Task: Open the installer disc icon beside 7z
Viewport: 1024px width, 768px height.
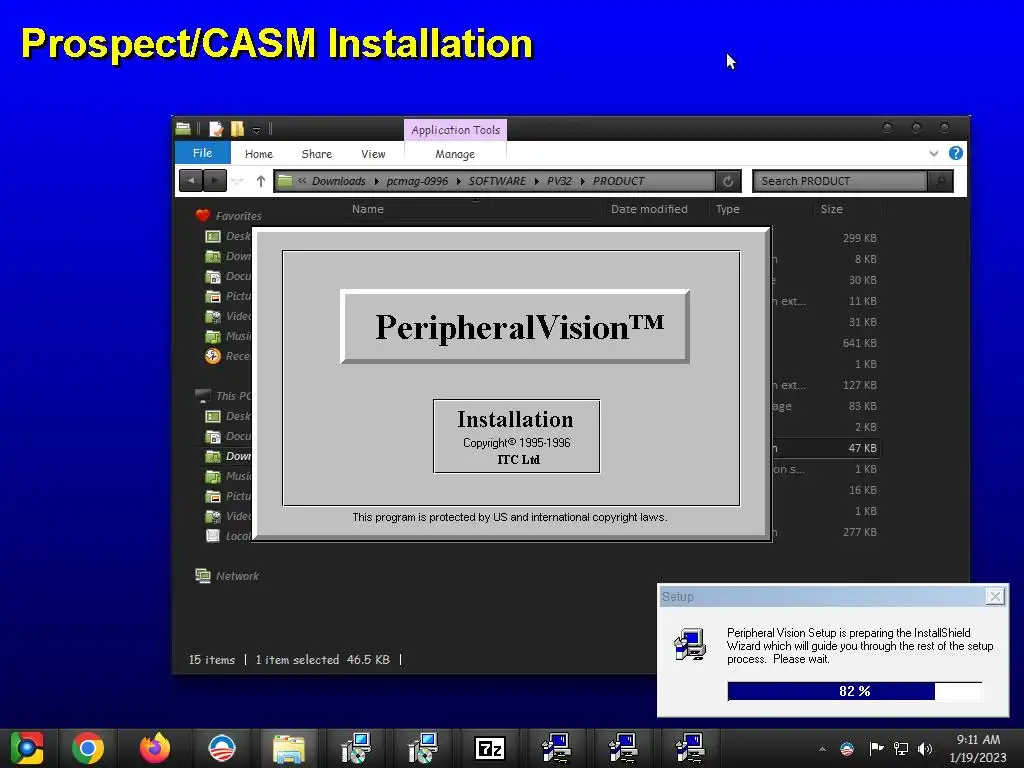Action: 423,748
